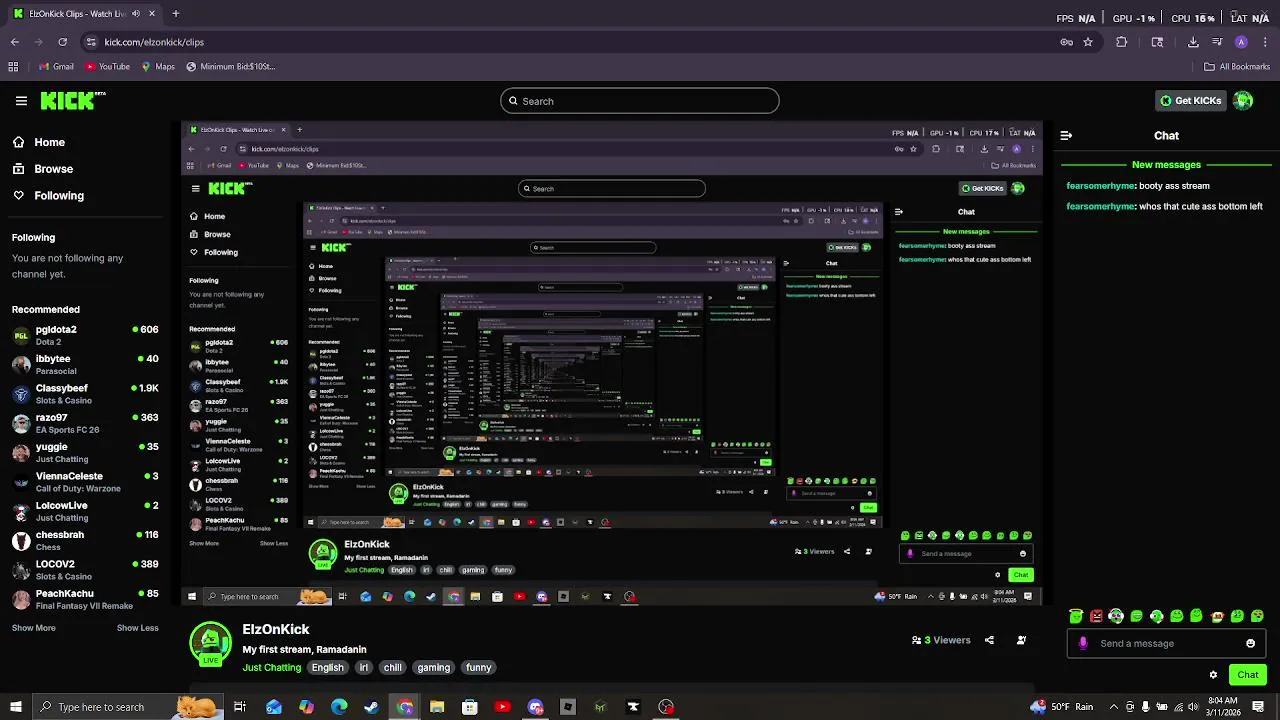
Task: Open the ViennaCeleste recommended channel
Action: [x=85, y=482]
